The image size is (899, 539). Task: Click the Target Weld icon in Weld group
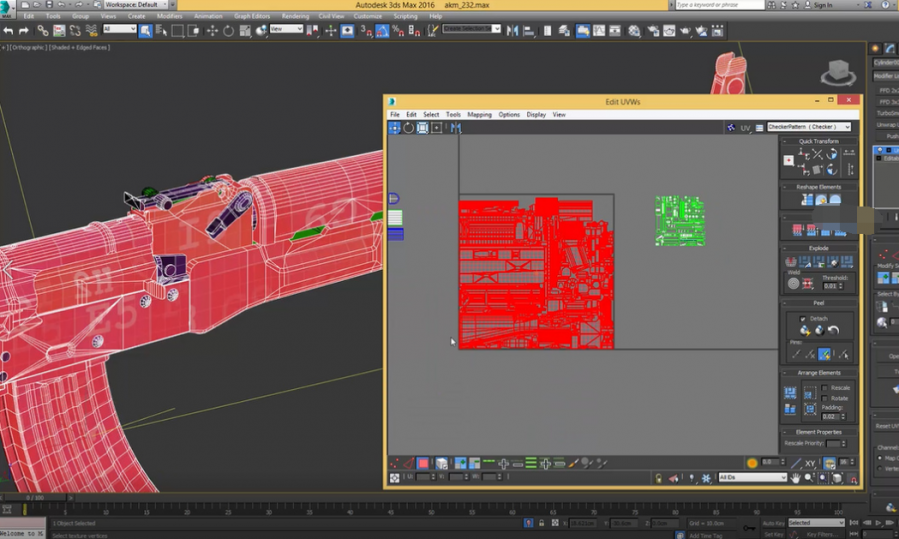[x=794, y=283]
